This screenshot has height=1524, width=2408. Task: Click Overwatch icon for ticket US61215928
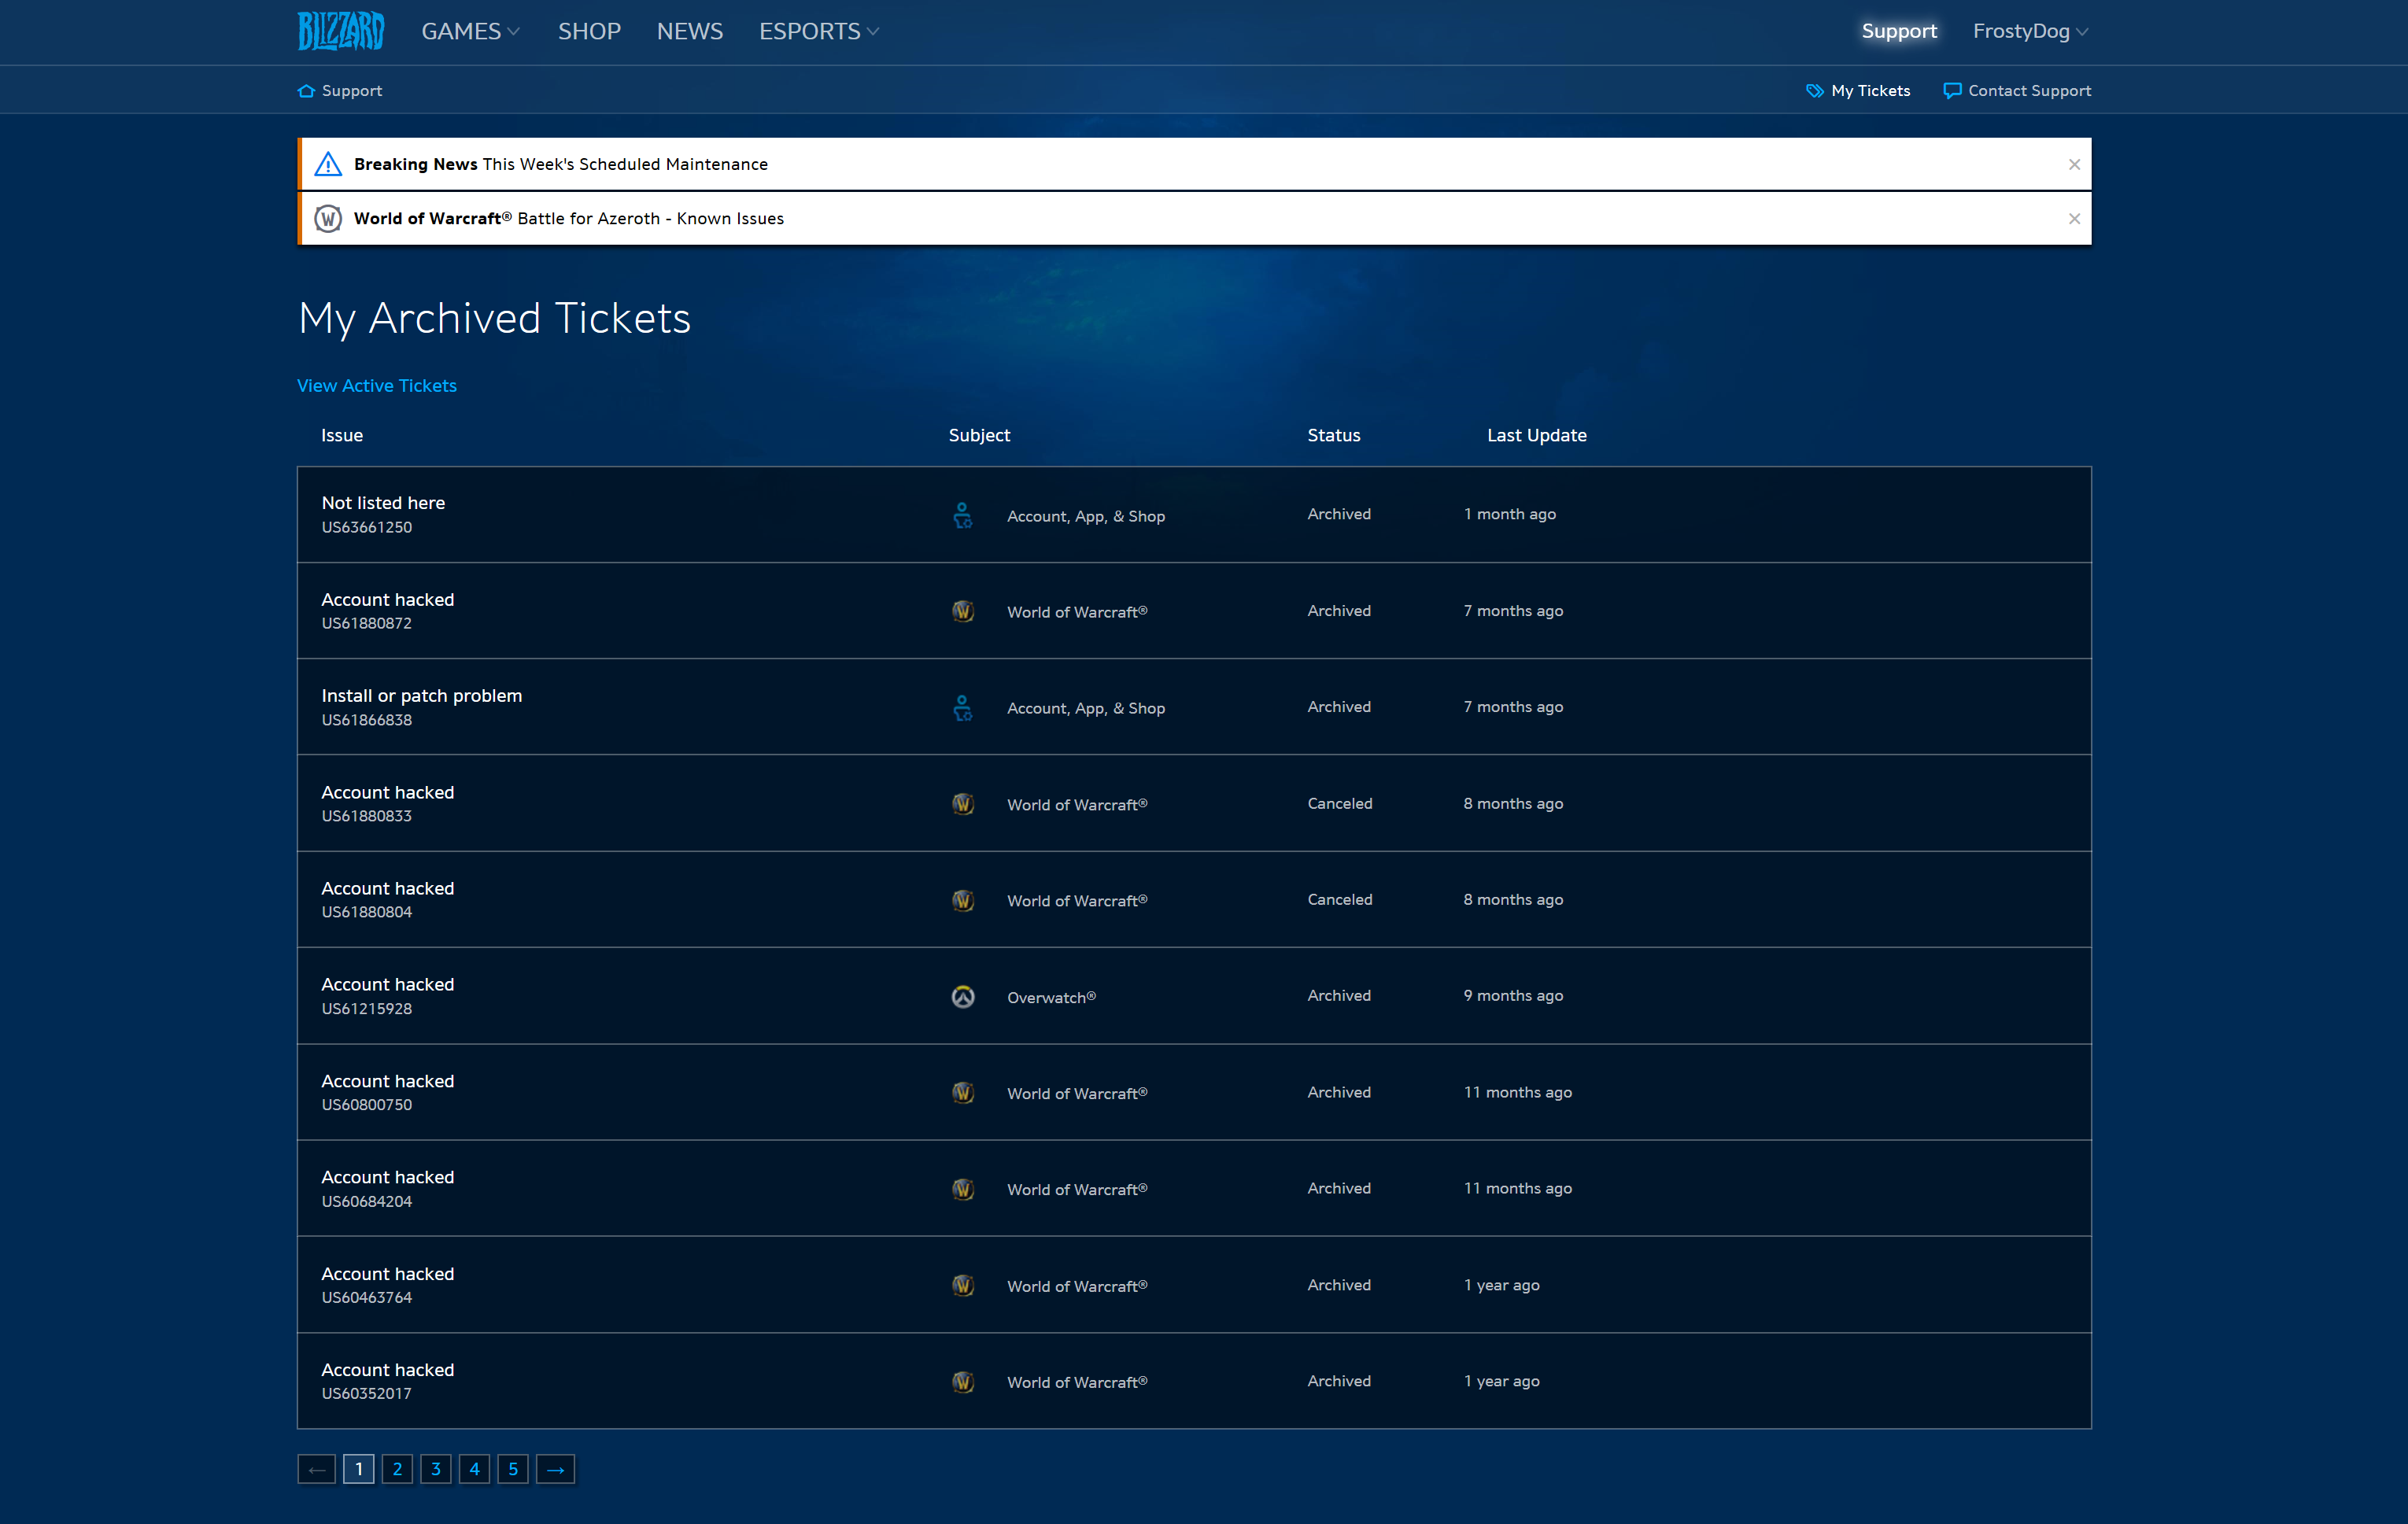click(963, 997)
